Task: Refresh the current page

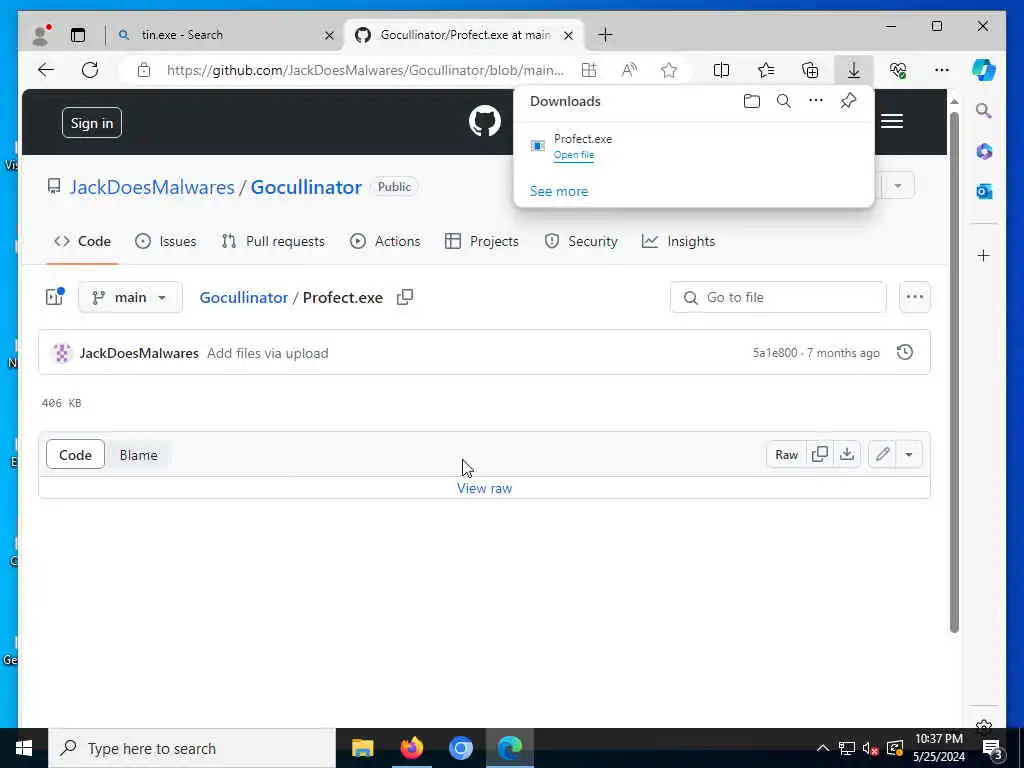Action: click(x=90, y=70)
